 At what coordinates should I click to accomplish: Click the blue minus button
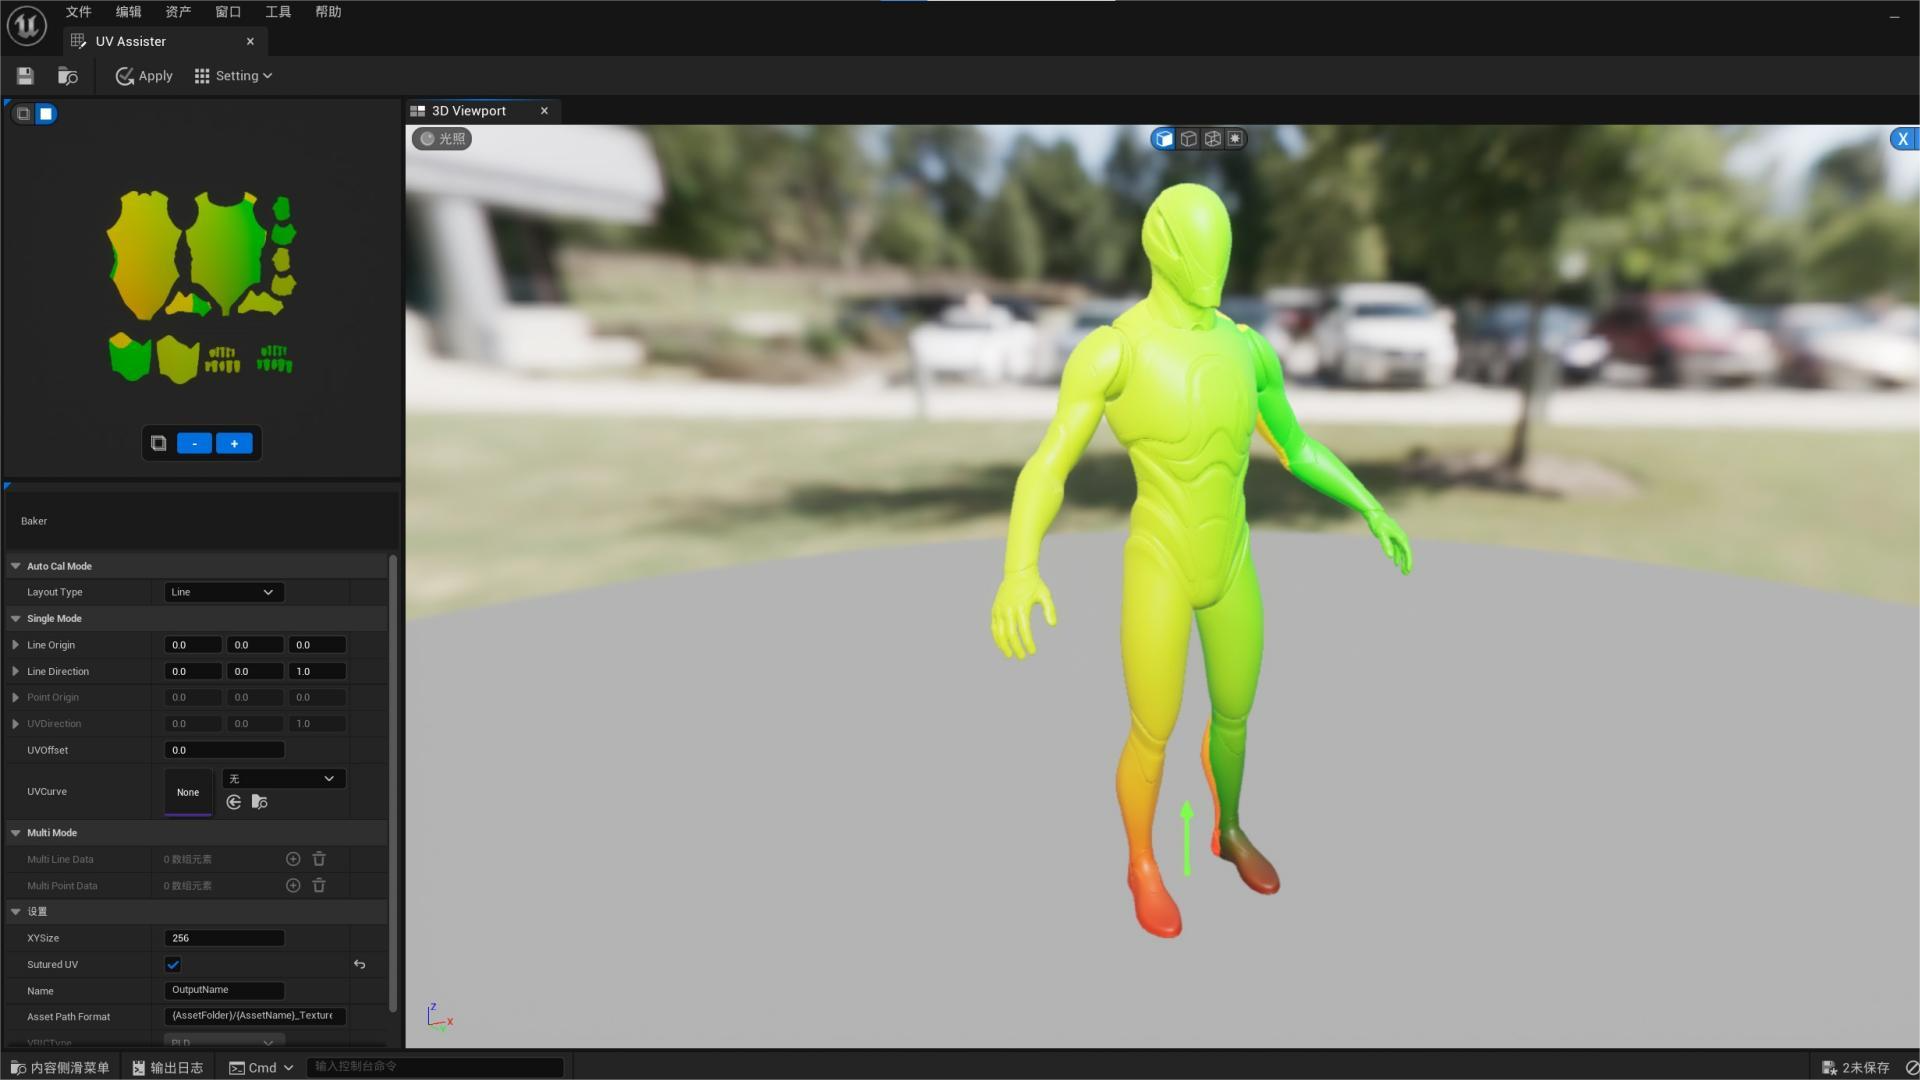[x=194, y=443]
